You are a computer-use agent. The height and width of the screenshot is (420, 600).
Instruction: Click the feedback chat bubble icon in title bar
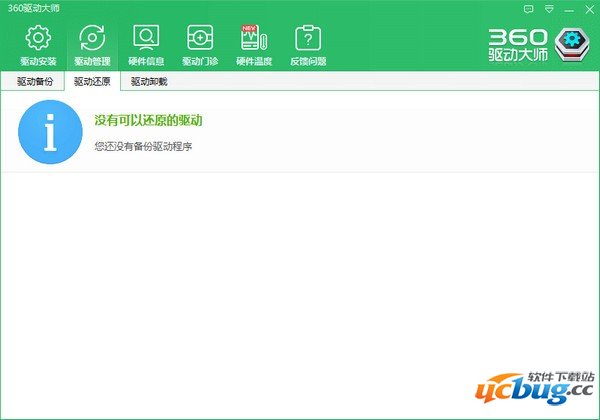tap(528, 9)
